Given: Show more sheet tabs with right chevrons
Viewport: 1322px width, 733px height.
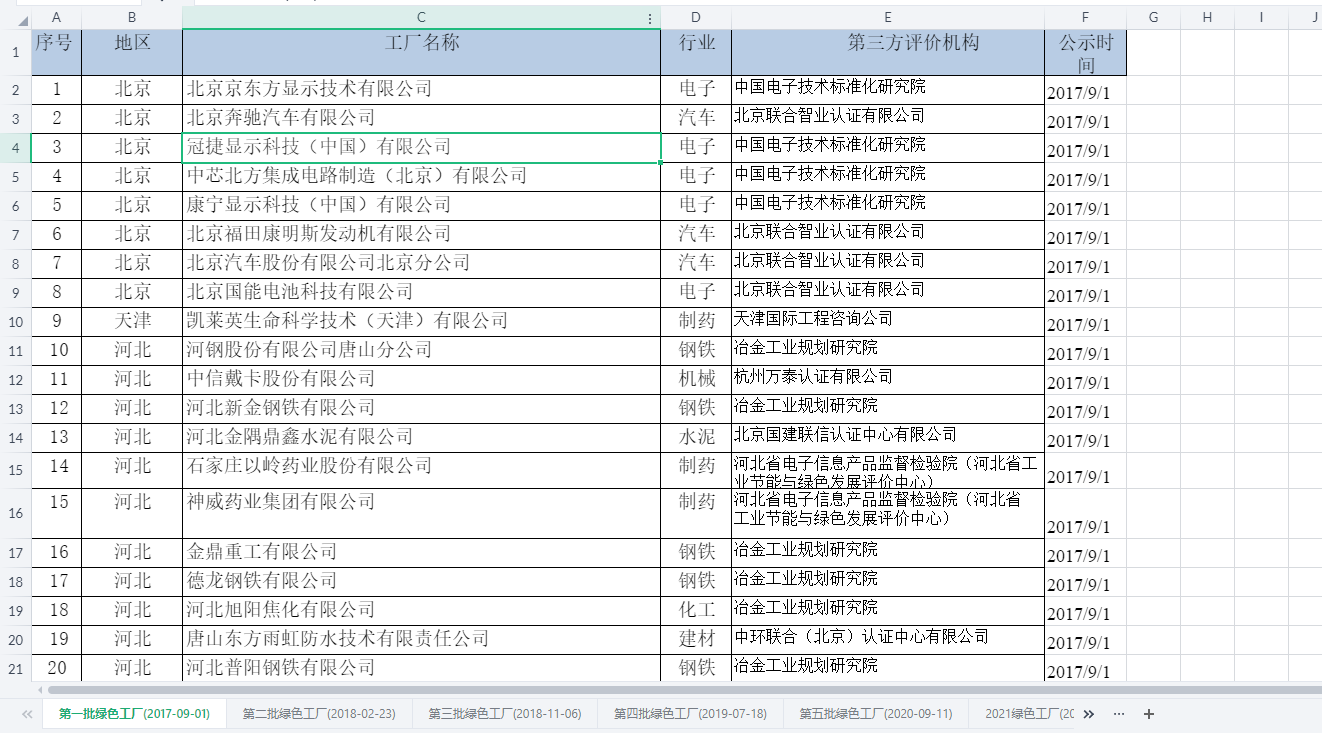Looking at the screenshot, I should coord(1089,714).
